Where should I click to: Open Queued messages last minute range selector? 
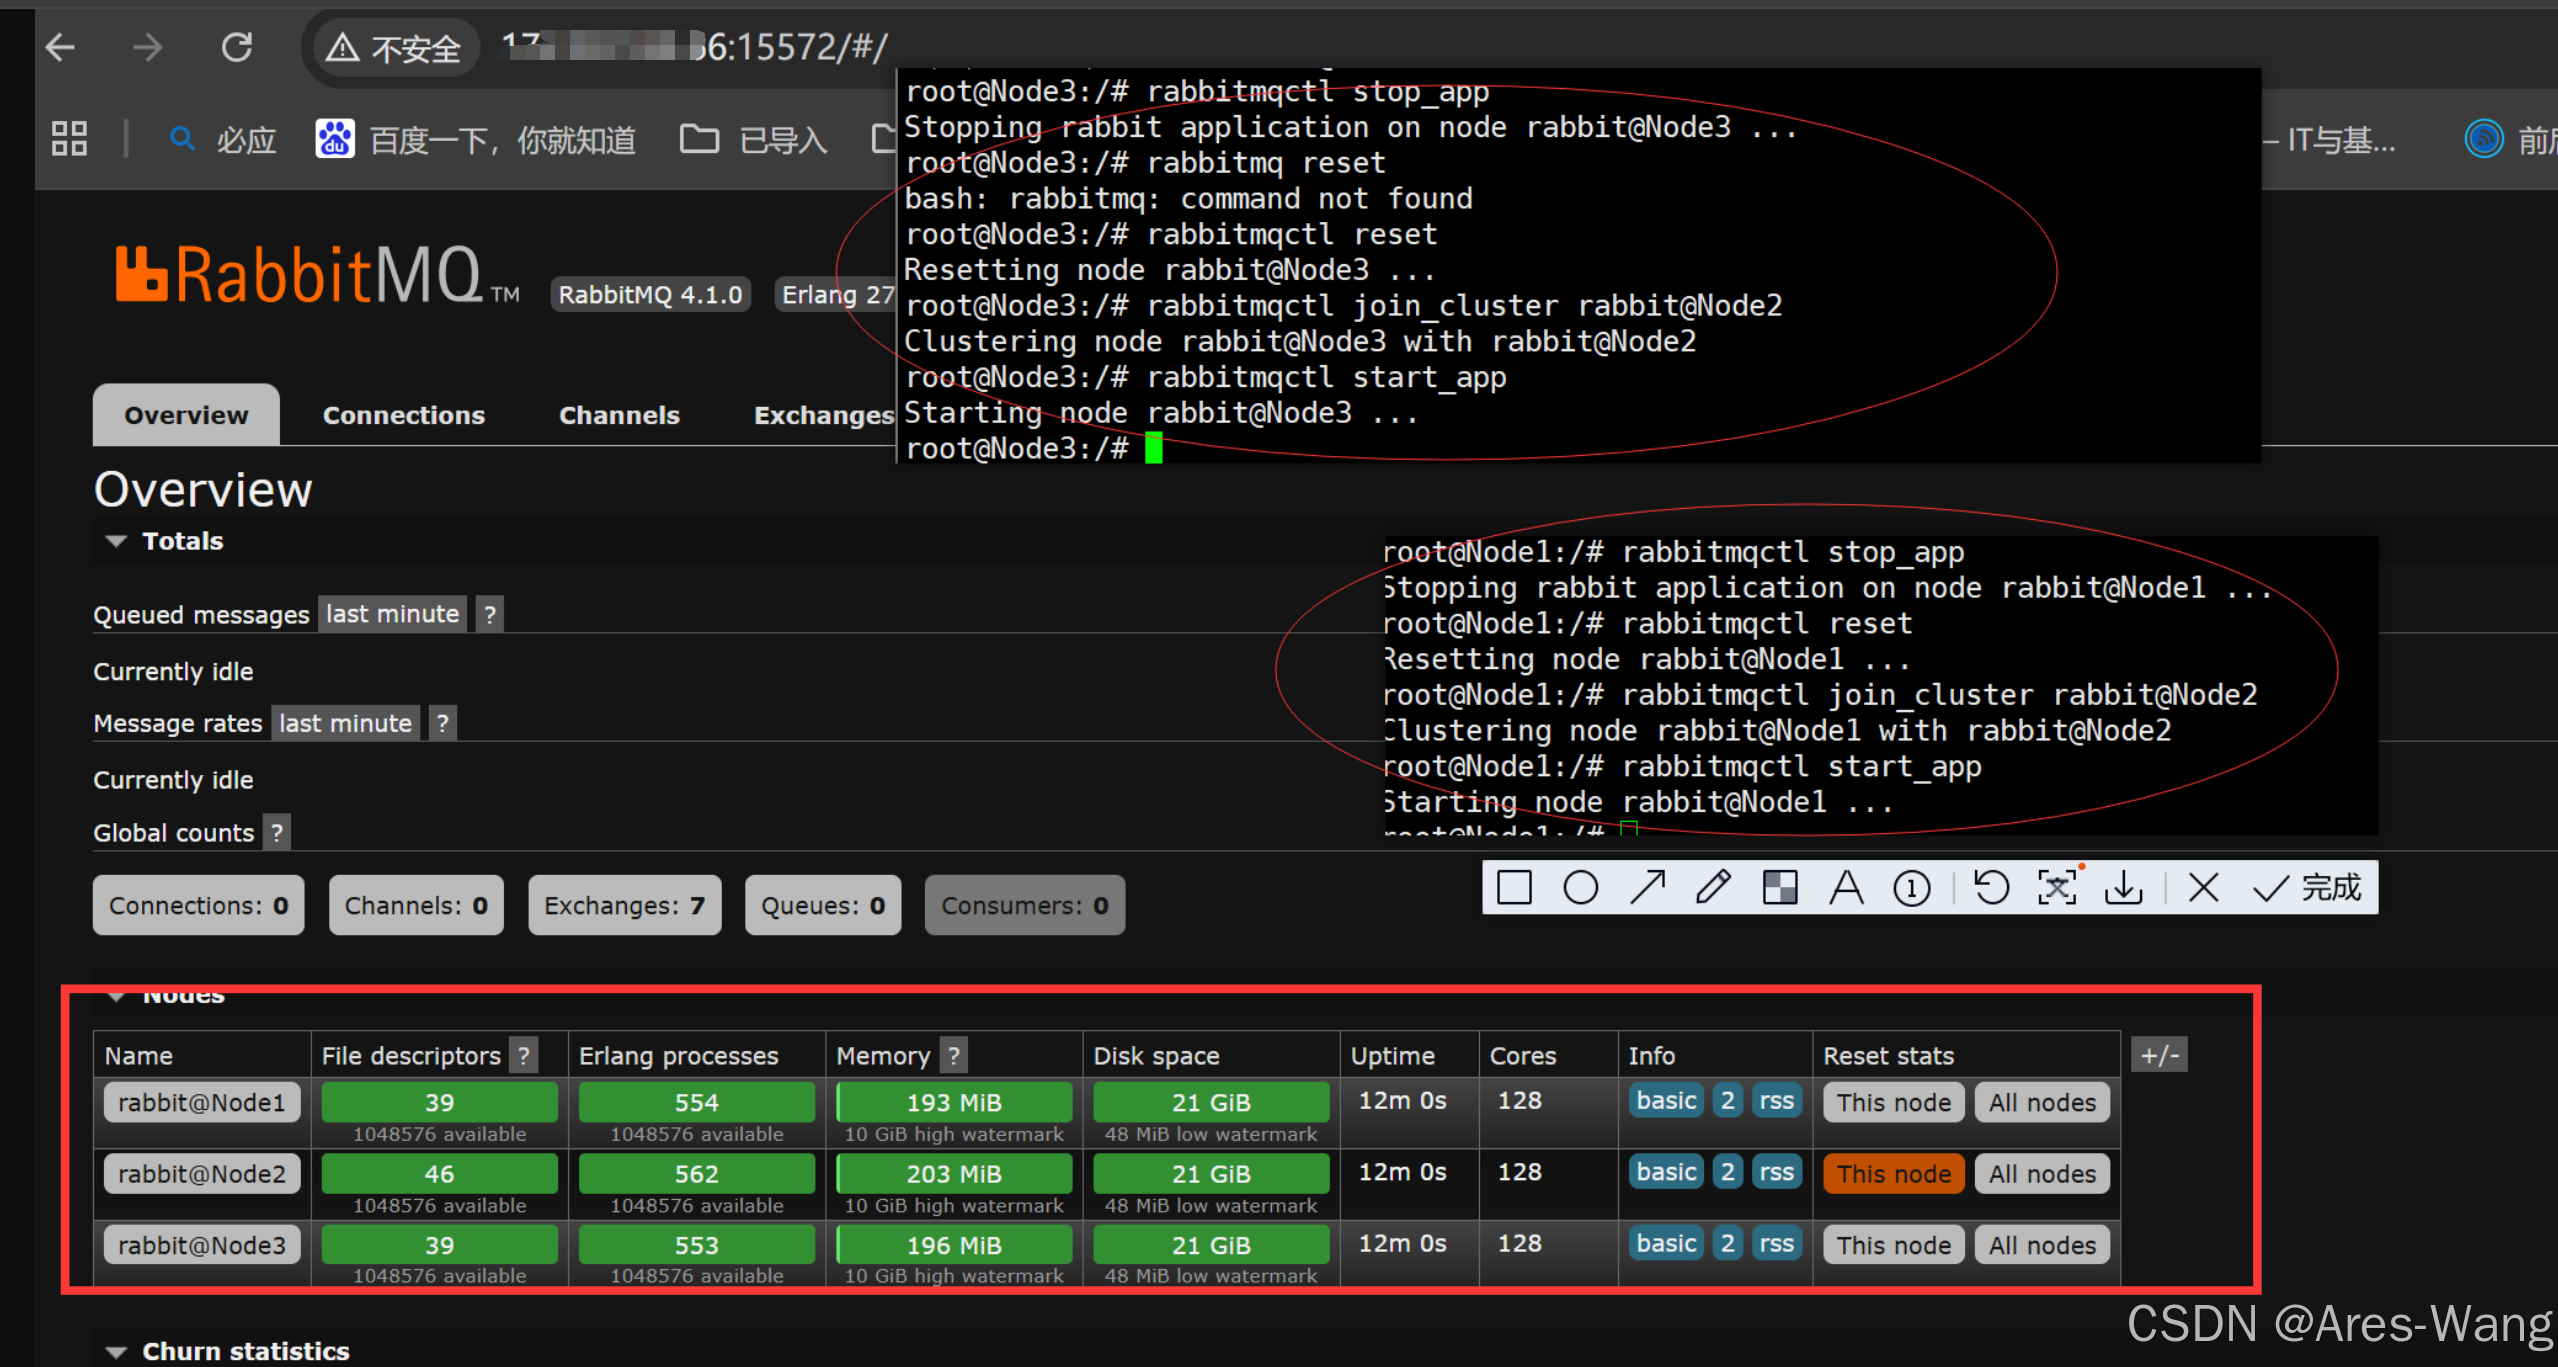coord(392,614)
